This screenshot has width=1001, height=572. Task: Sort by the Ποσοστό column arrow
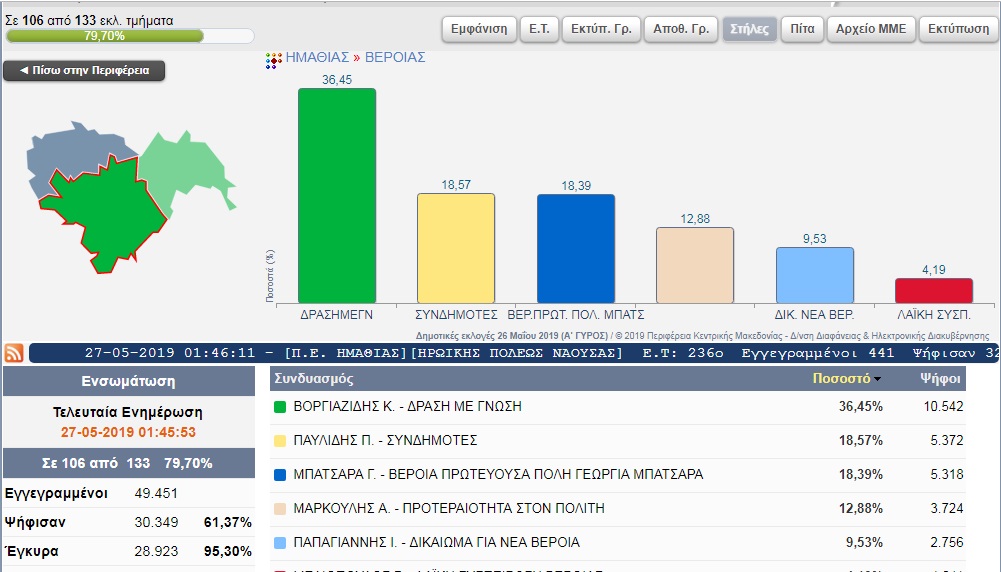coord(877,380)
